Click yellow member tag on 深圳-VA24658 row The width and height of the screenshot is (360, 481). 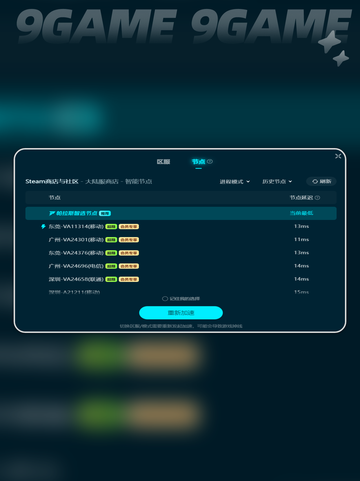pos(129,279)
